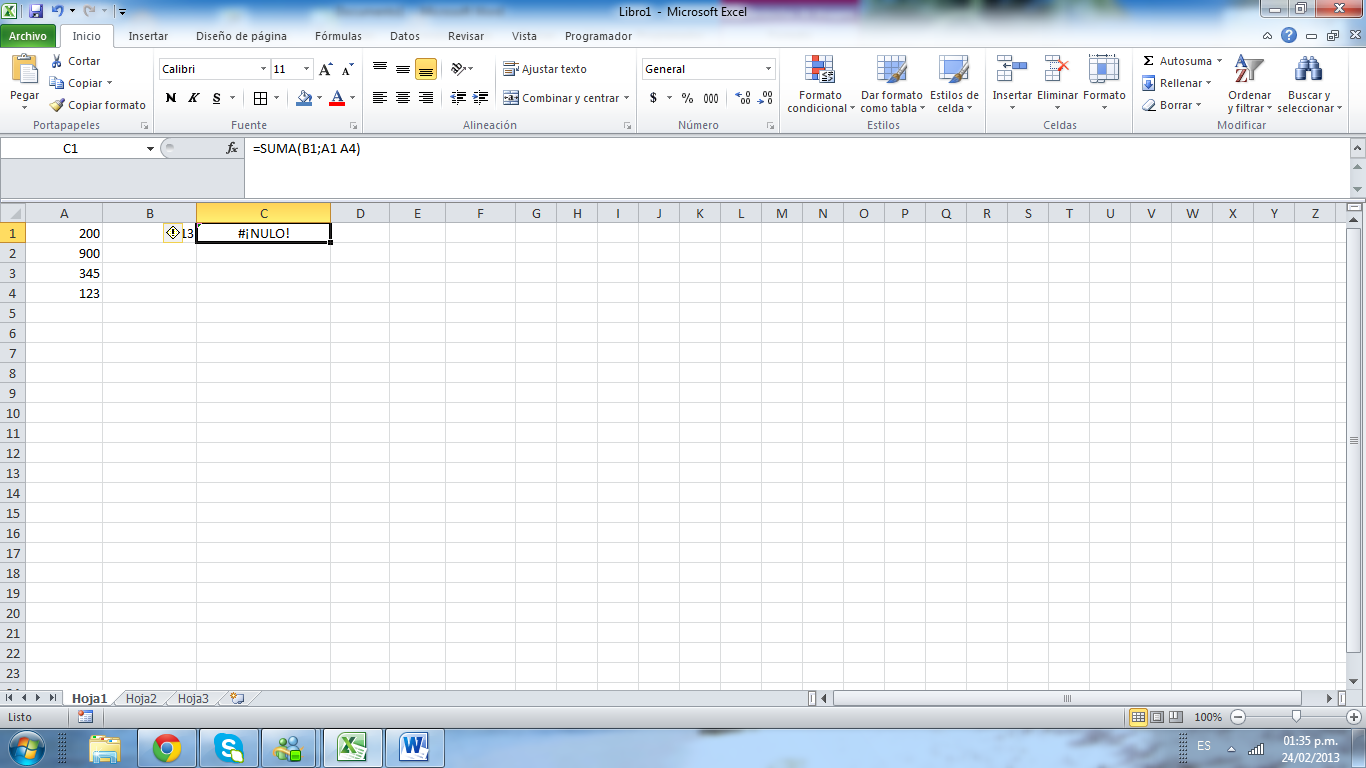Click the Copiar formato paintbrush
This screenshot has width=1366, height=768.
58,105
